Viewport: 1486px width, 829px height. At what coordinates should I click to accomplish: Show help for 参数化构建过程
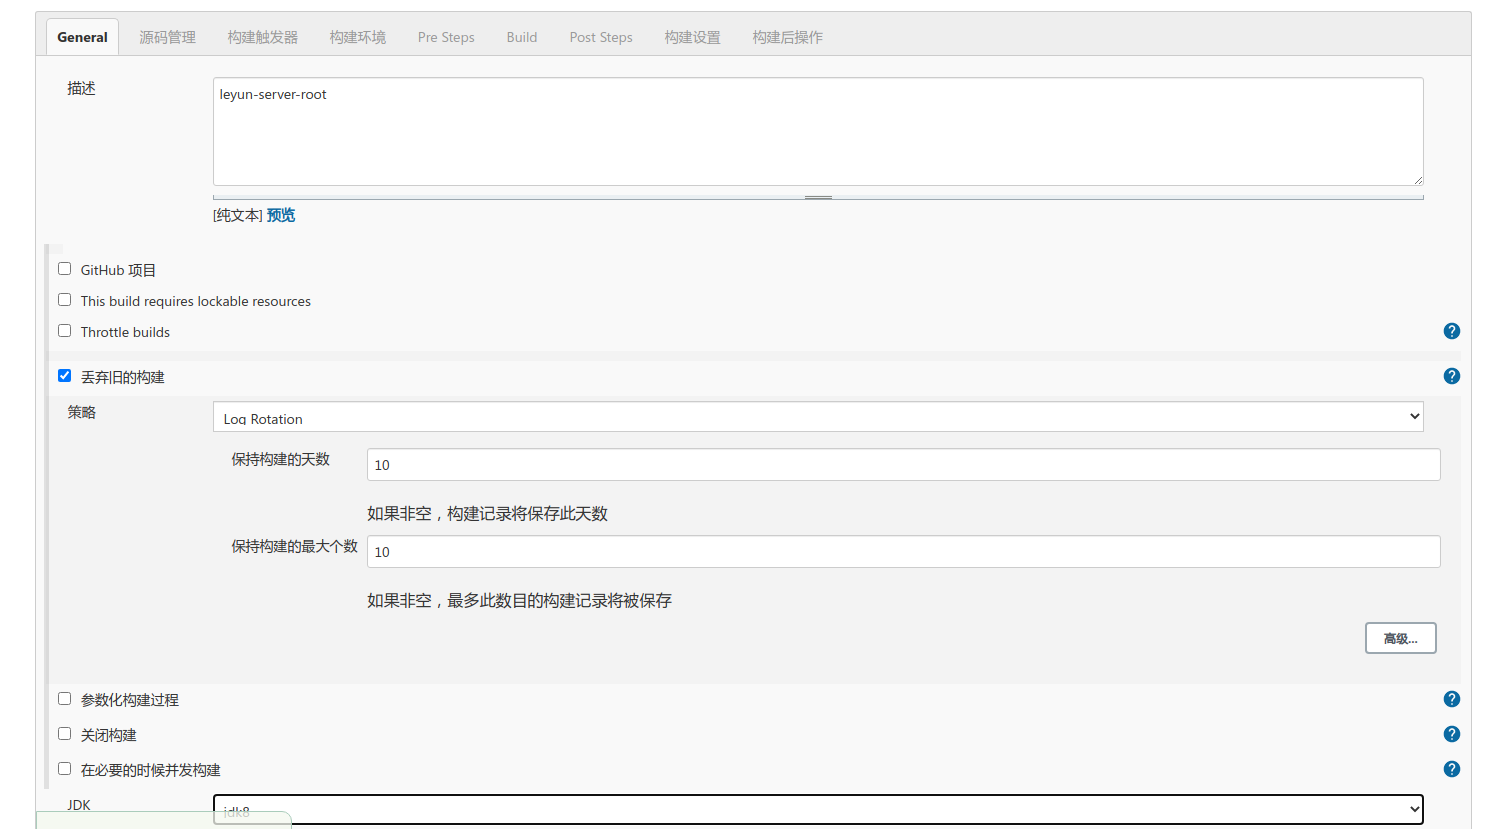click(1451, 699)
